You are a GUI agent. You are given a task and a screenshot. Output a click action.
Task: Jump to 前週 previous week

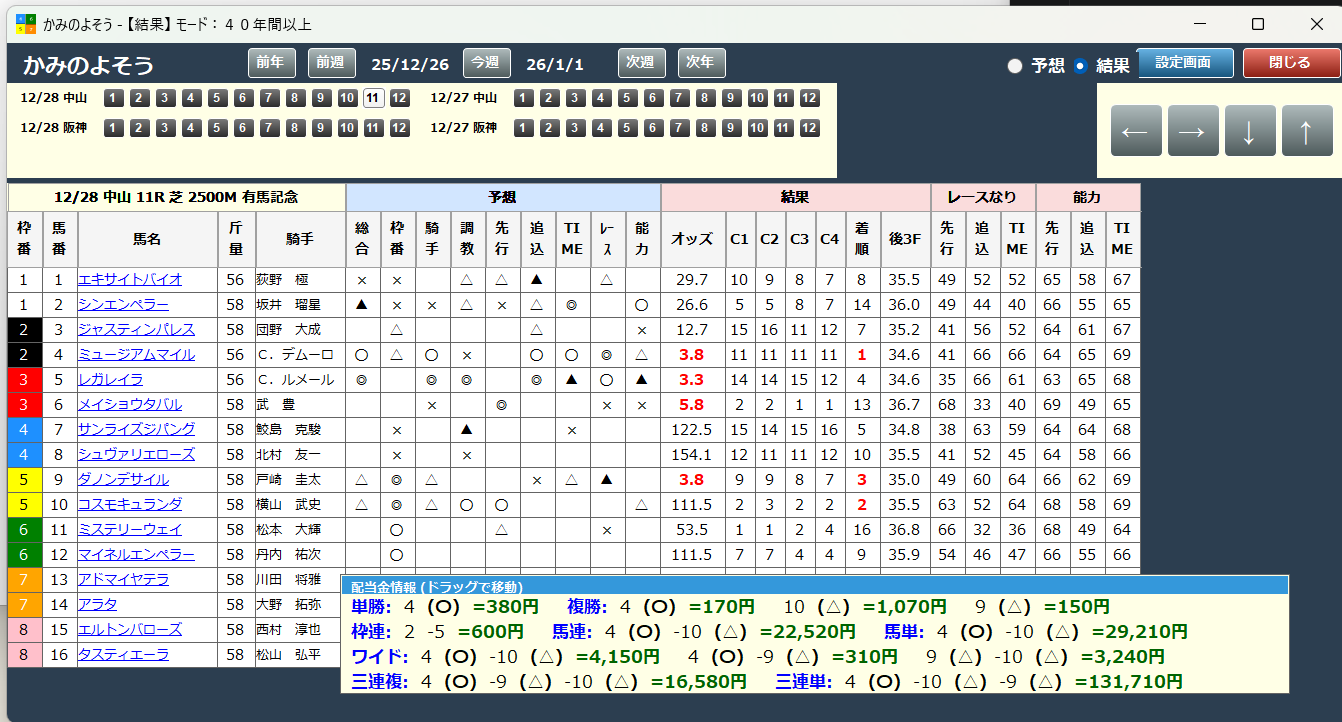(x=332, y=63)
